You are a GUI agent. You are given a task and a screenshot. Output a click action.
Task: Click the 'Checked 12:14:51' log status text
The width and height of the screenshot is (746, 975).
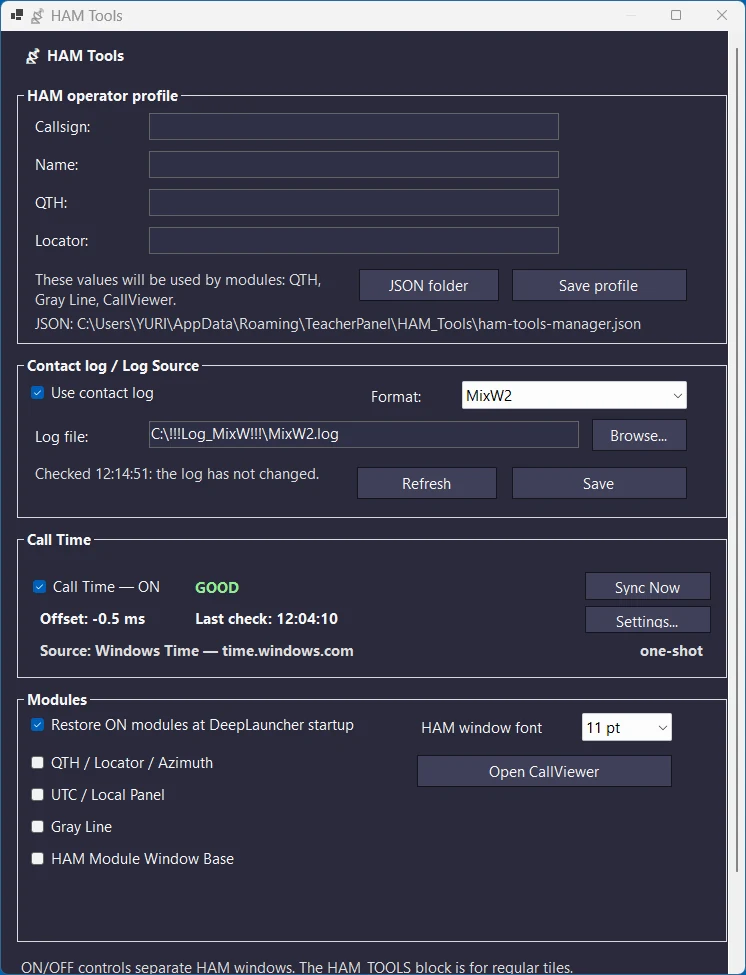pos(177,474)
